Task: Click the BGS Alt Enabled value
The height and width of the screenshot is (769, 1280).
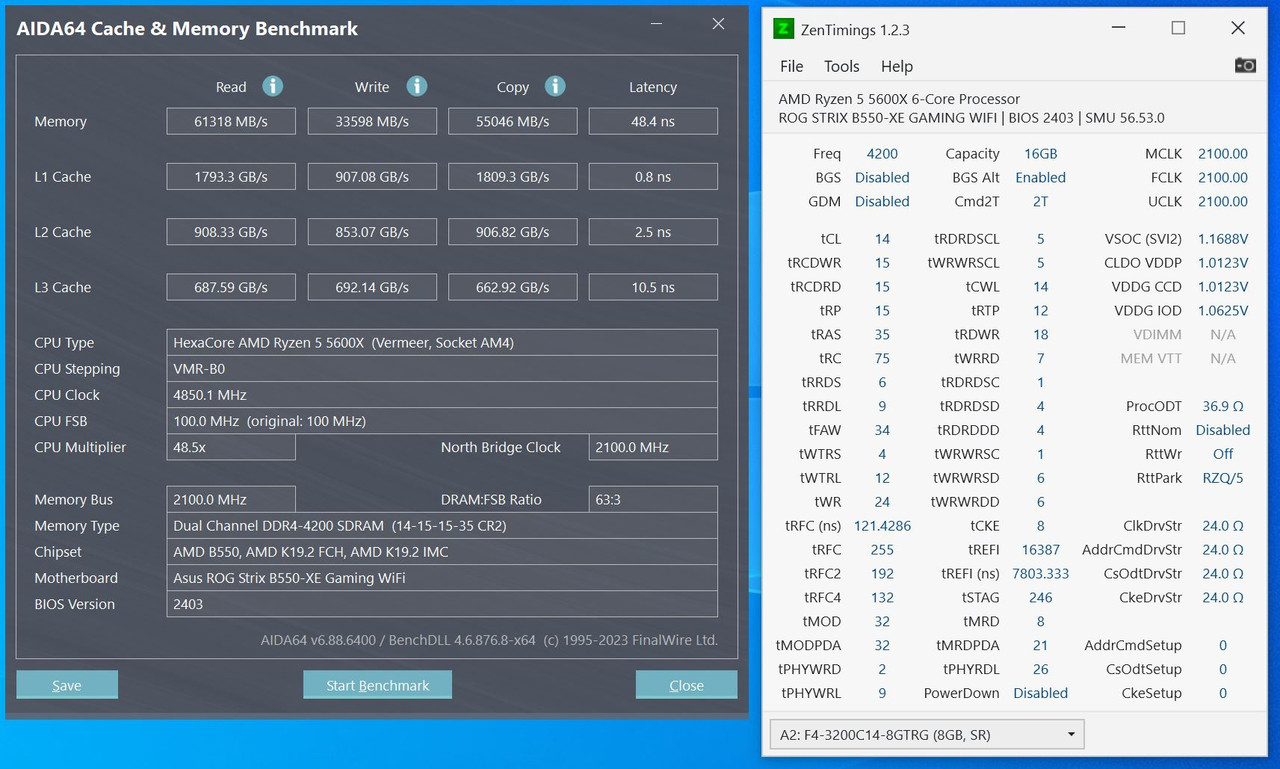Action: [x=1041, y=178]
